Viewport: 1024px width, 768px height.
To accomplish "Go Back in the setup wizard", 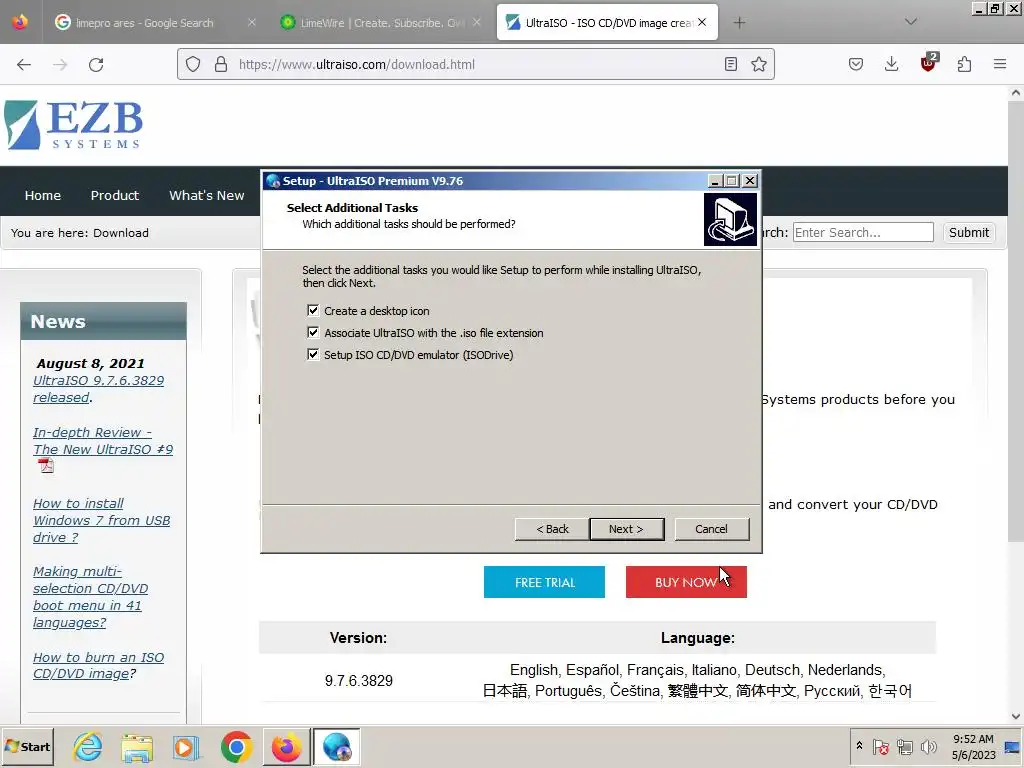I will tap(552, 529).
